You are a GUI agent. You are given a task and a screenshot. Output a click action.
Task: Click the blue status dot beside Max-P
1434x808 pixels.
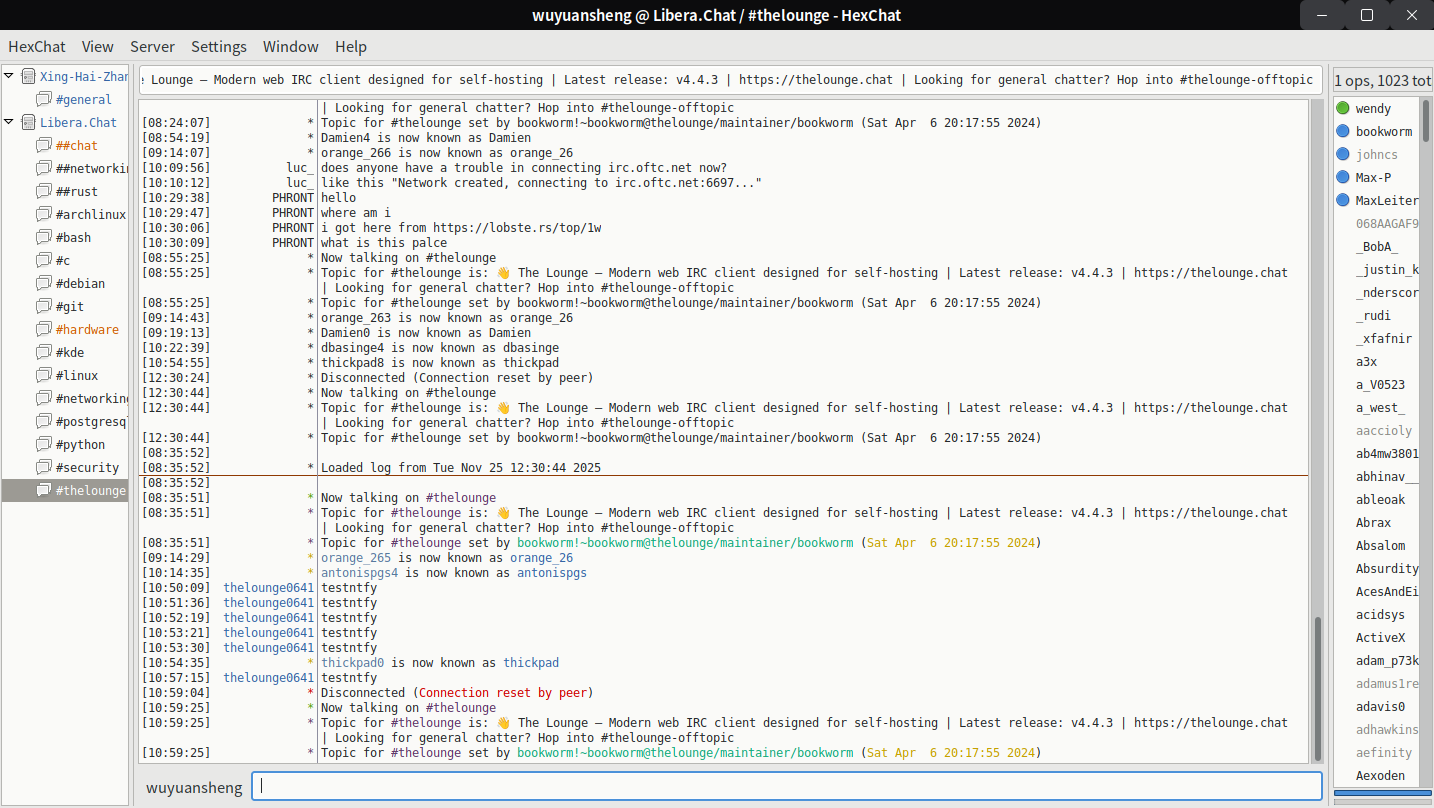tap(1343, 177)
